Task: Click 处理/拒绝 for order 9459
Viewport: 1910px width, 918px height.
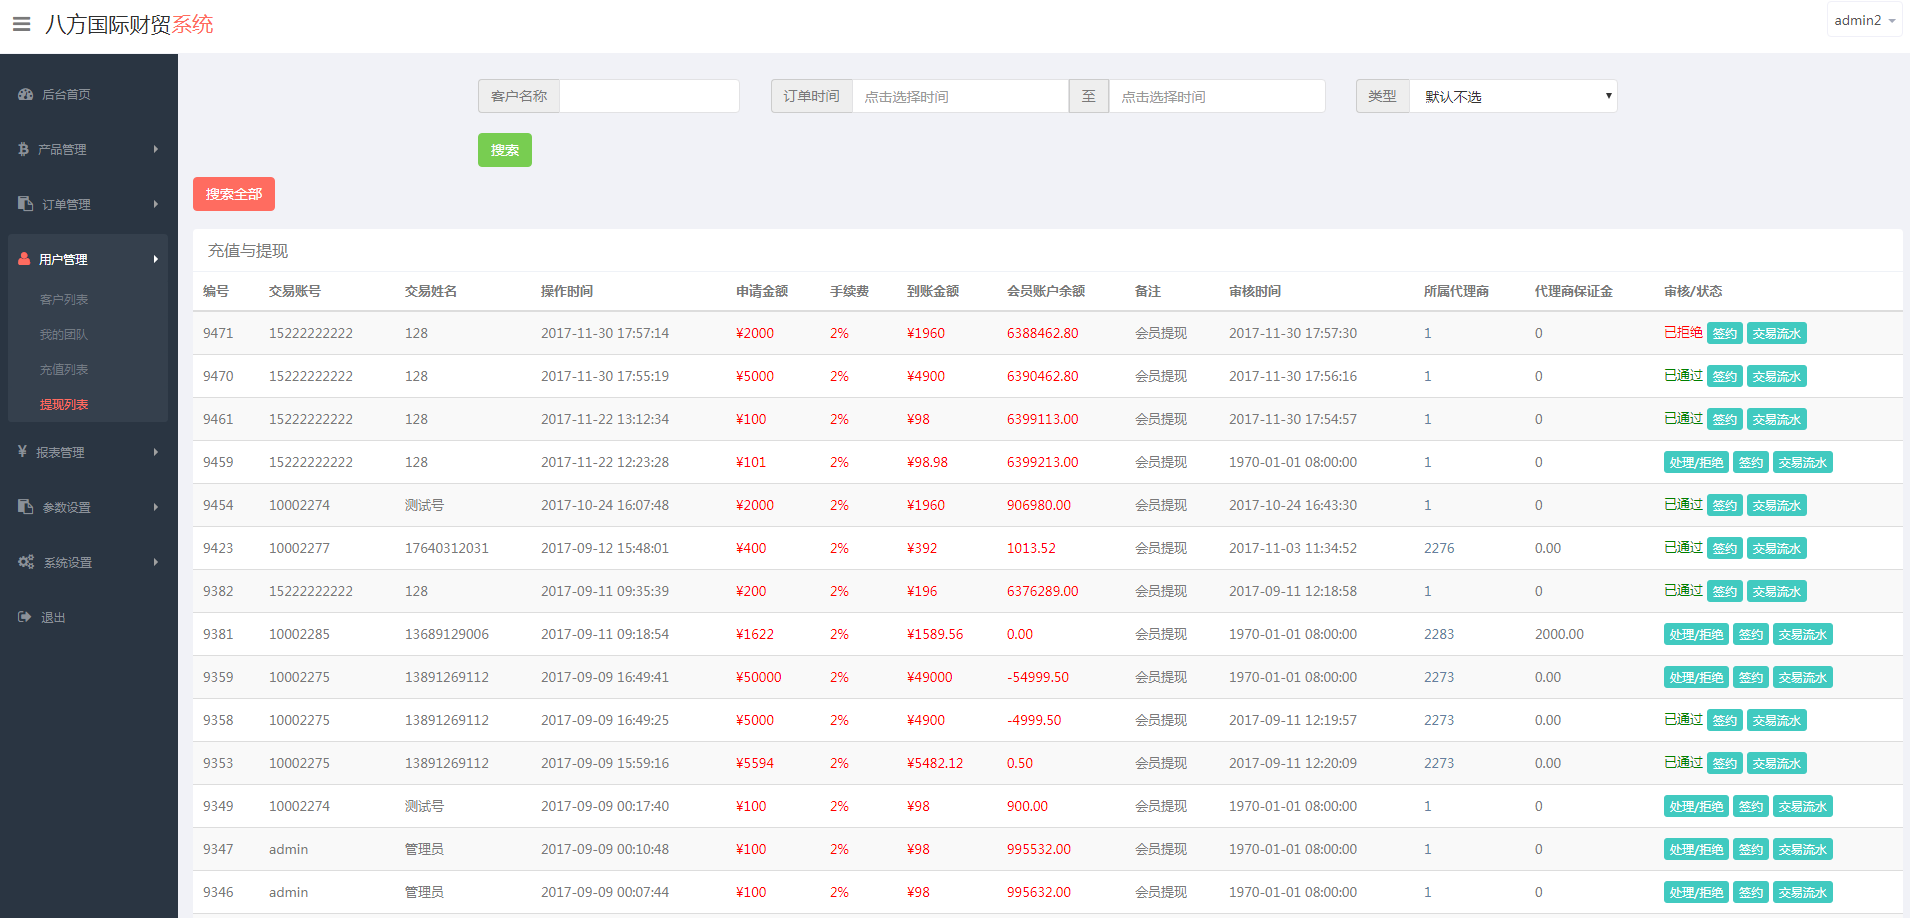Action: [1695, 463]
